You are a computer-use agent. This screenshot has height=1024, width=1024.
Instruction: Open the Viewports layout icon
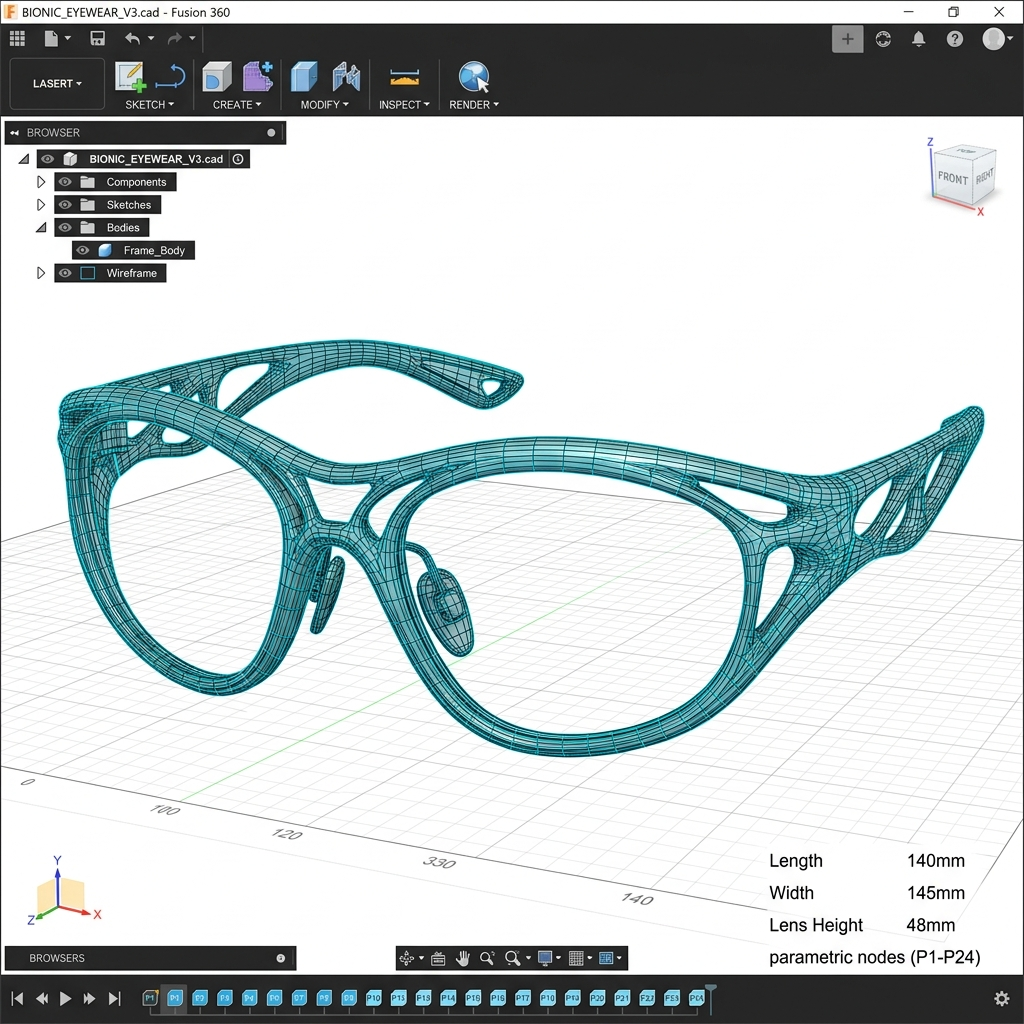click(x=605, y=958)
